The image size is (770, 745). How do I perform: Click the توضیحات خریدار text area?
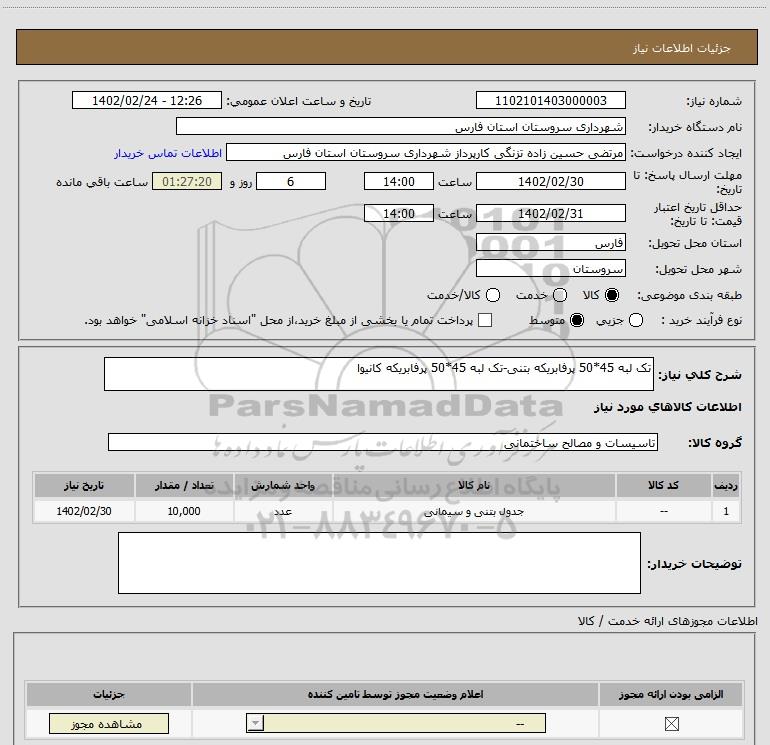(x=379, y=563)
